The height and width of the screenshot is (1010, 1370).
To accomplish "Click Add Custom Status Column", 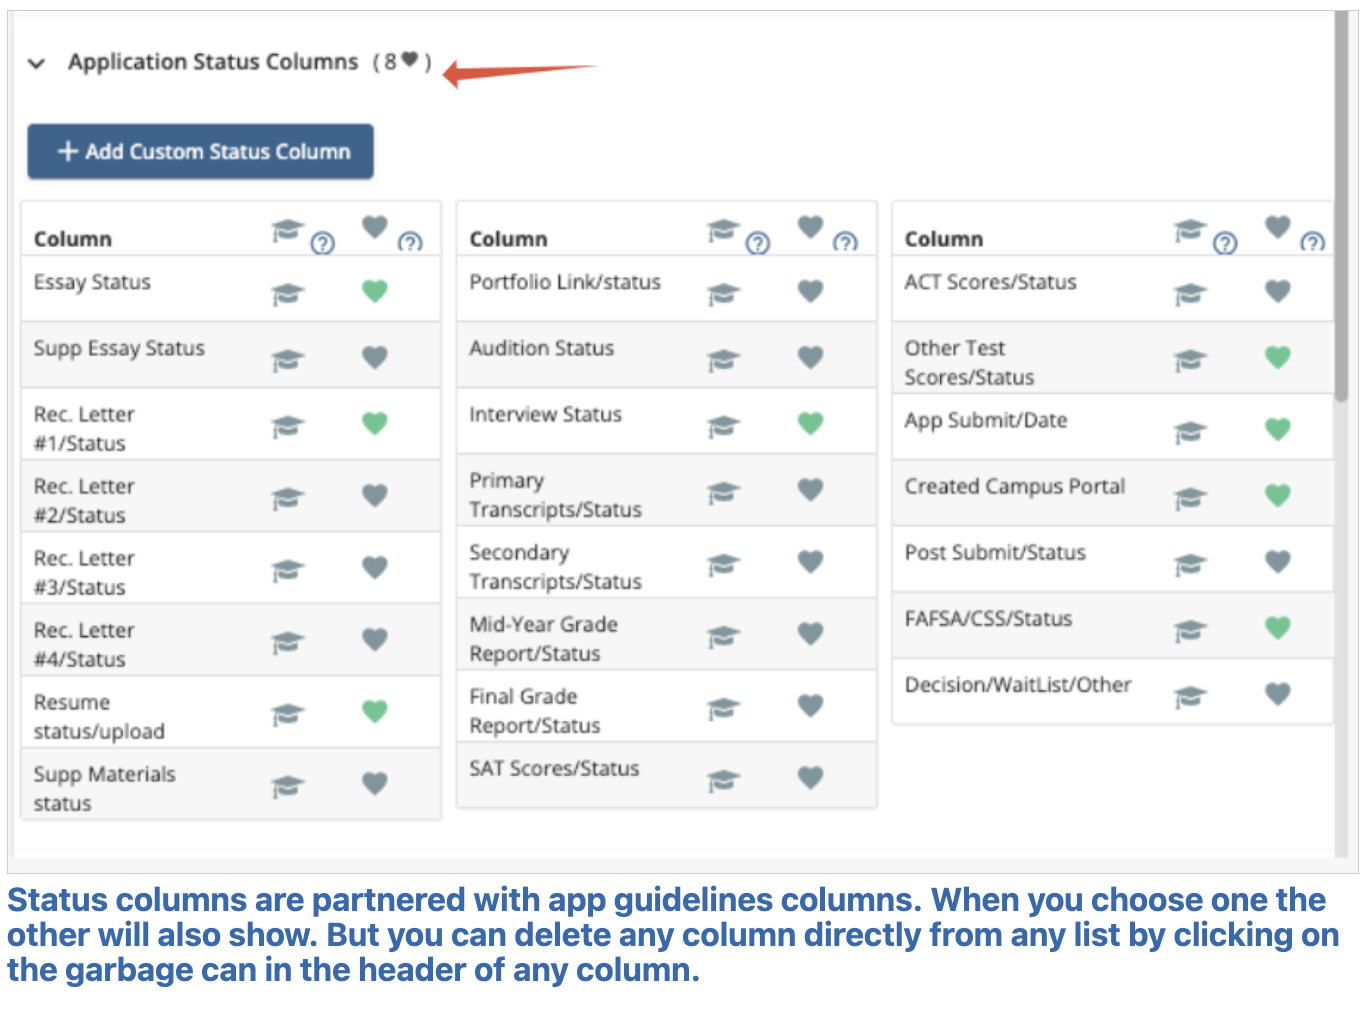I will coord(200,151).
